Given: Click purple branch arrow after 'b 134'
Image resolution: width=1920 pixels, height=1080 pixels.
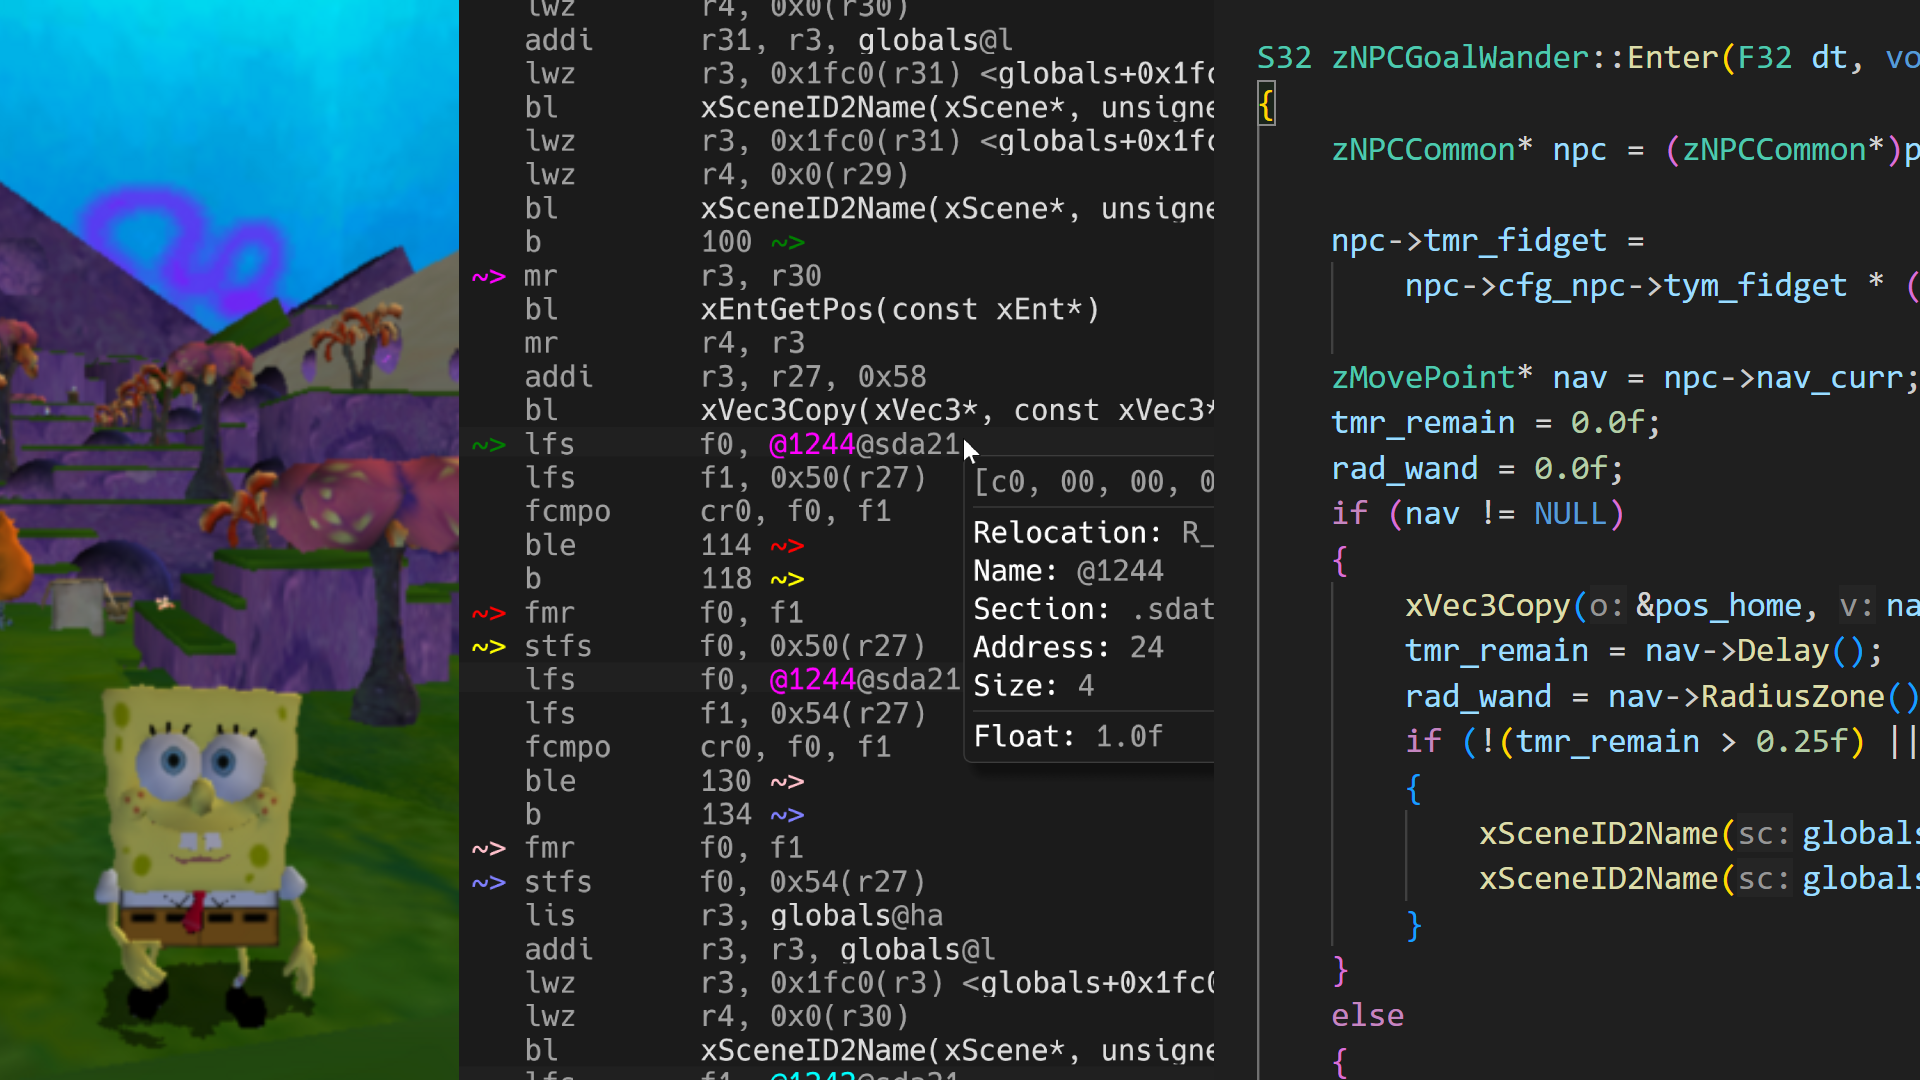Looking at the screenshot, I should point(788,815).
